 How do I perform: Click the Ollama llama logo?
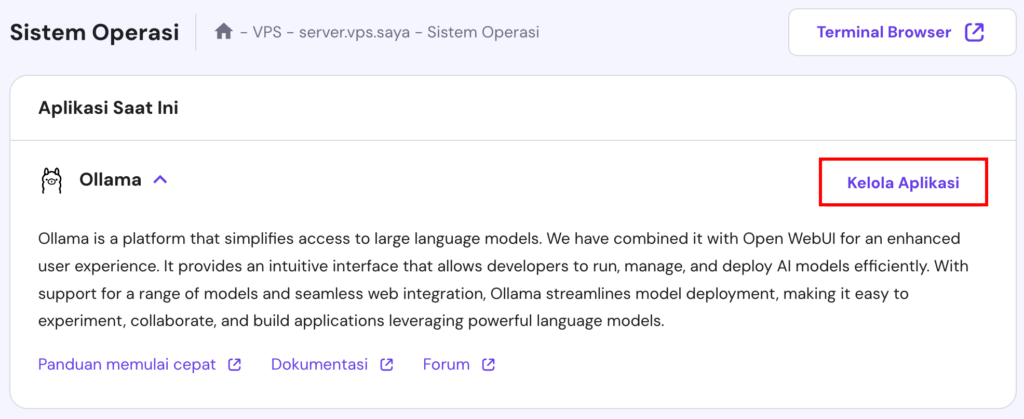(51, 181)
